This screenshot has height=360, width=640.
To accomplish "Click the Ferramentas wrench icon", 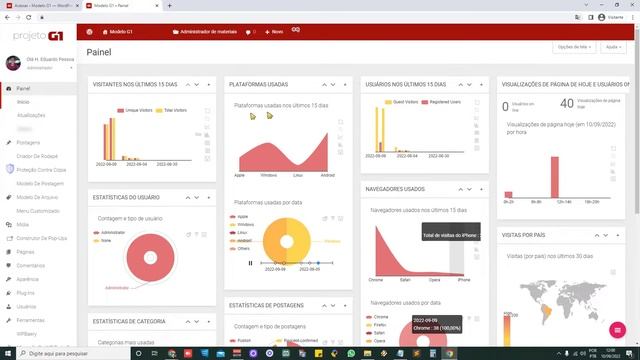I will [9, 320].
